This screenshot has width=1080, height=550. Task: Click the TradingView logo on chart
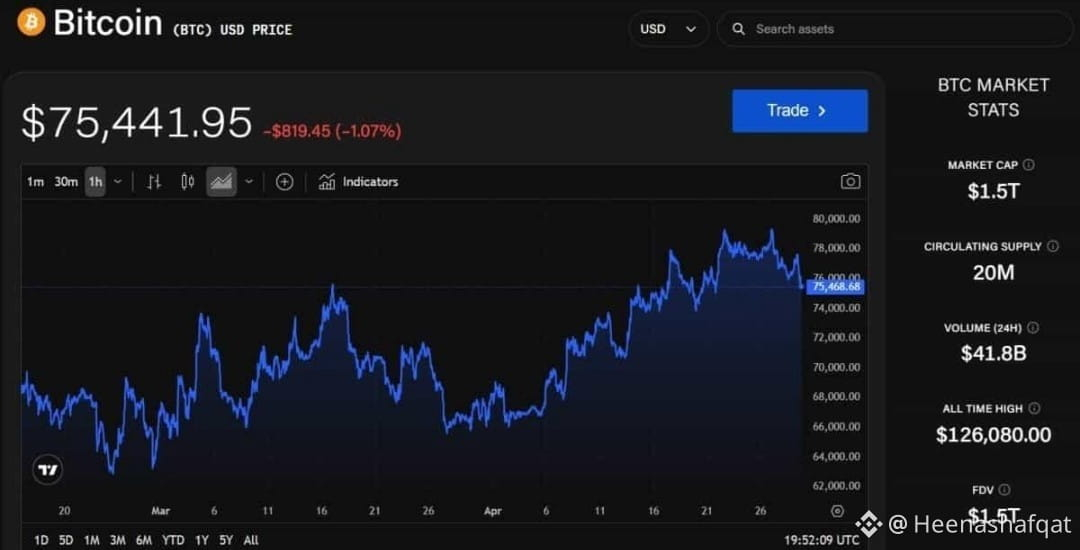(x=48, y=470)
